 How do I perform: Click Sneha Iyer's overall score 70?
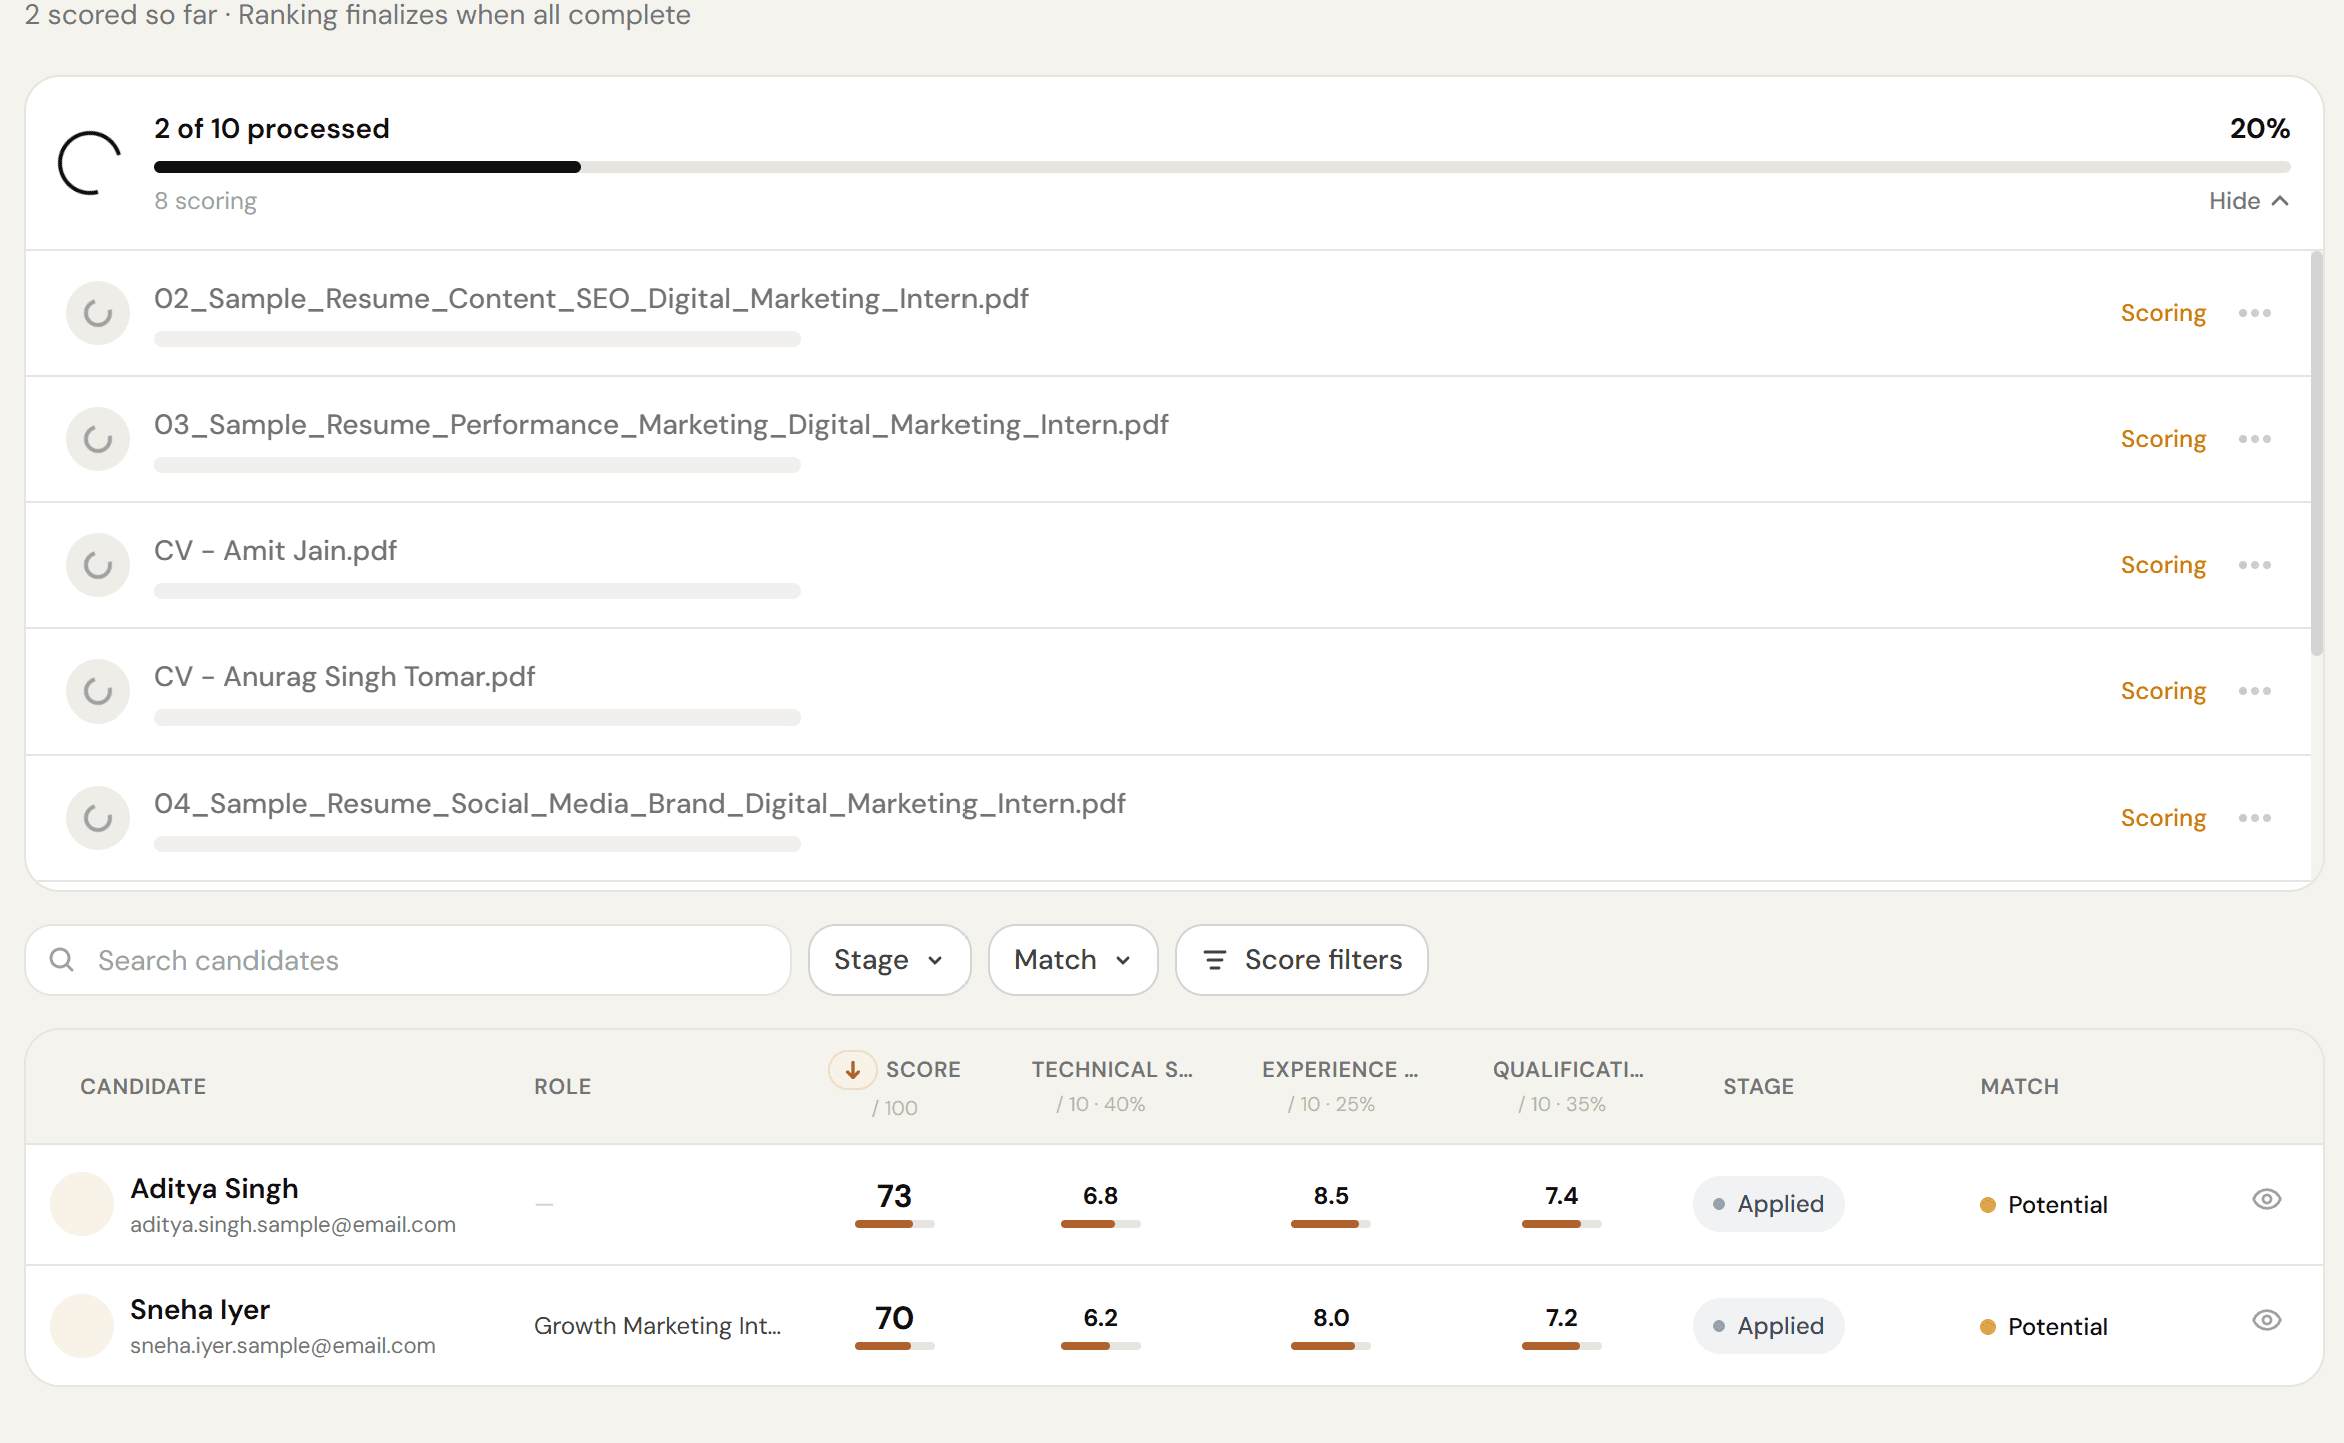(894, 1318)
